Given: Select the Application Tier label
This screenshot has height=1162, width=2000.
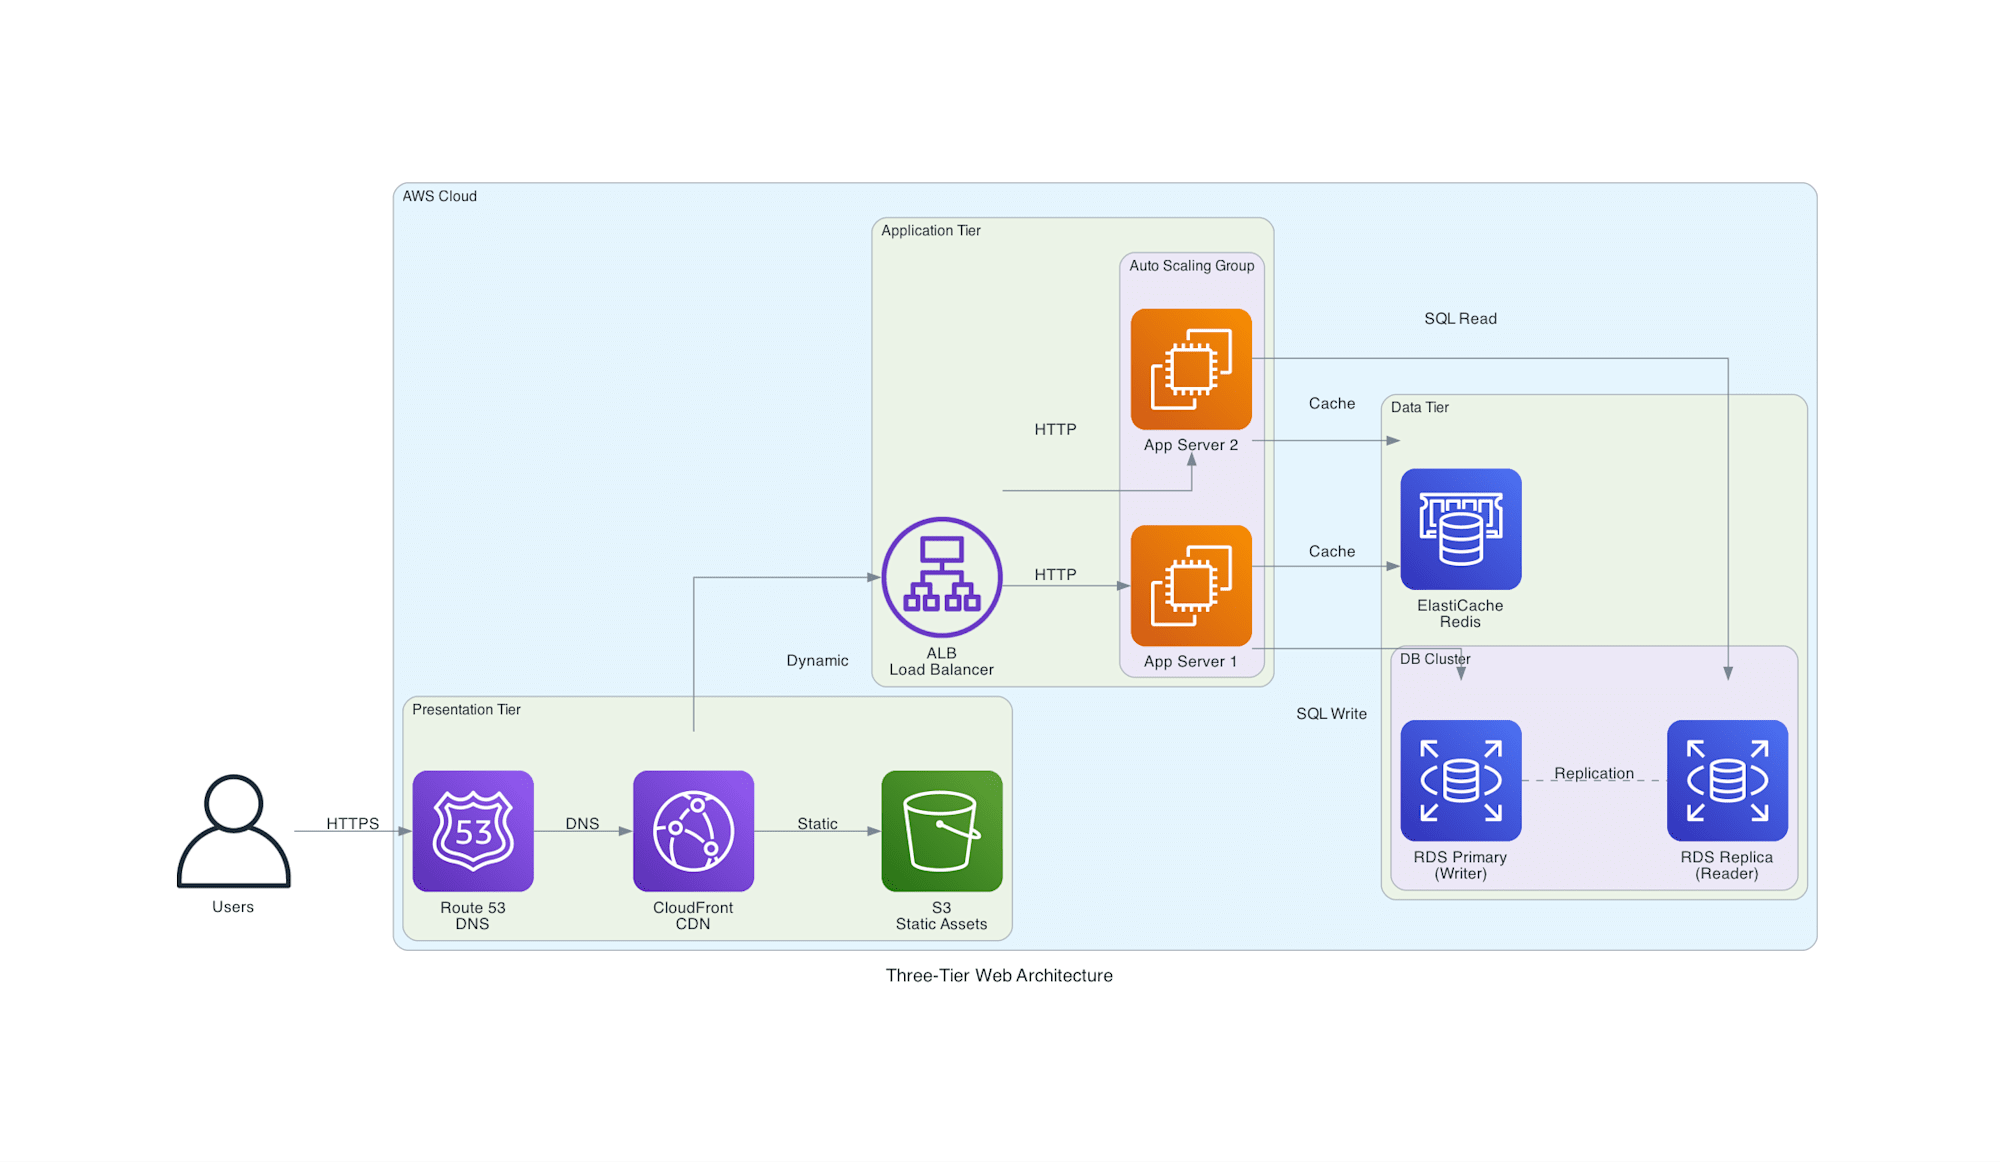Looking at the screenshot, I should 930,230.
